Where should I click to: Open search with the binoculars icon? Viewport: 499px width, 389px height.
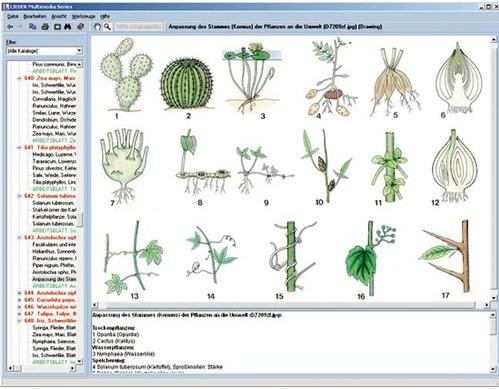tap(68, 27)
